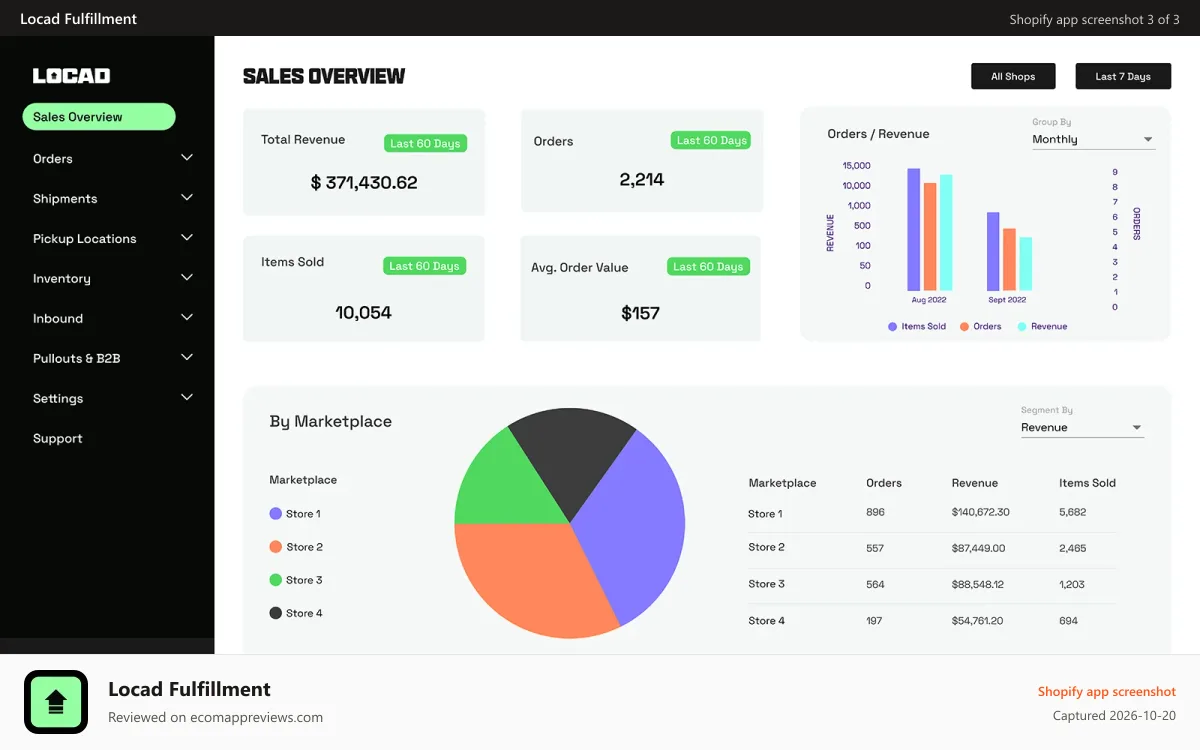This screenshot has width=1200, height=750.
Task: Click the Last 7 Days button
Action: click(1123, 76)
